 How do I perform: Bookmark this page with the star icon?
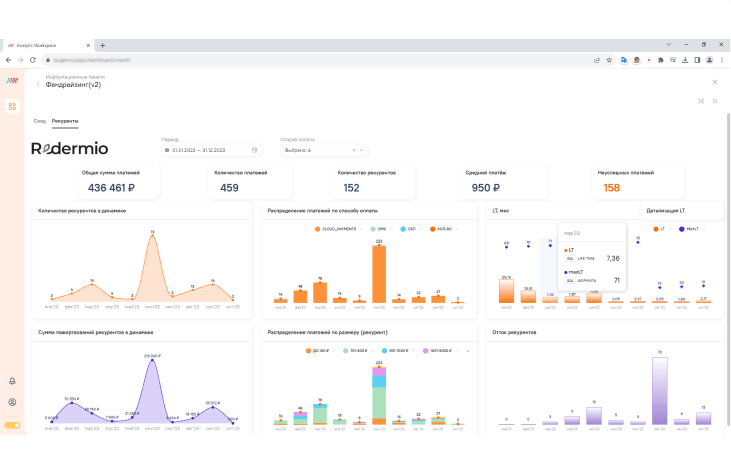pyautogui.click(x=609, y=60)
